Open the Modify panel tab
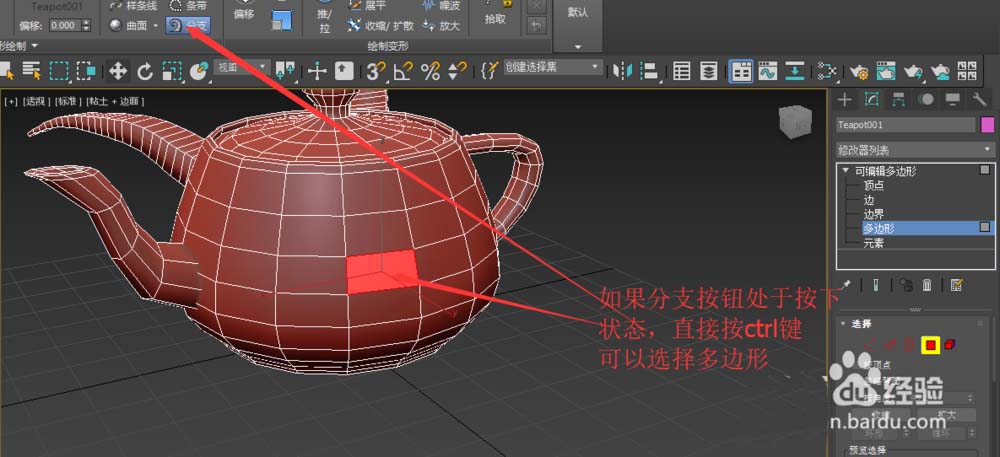1000x457 pixels. pyautogui.click(x=871, y=99)
